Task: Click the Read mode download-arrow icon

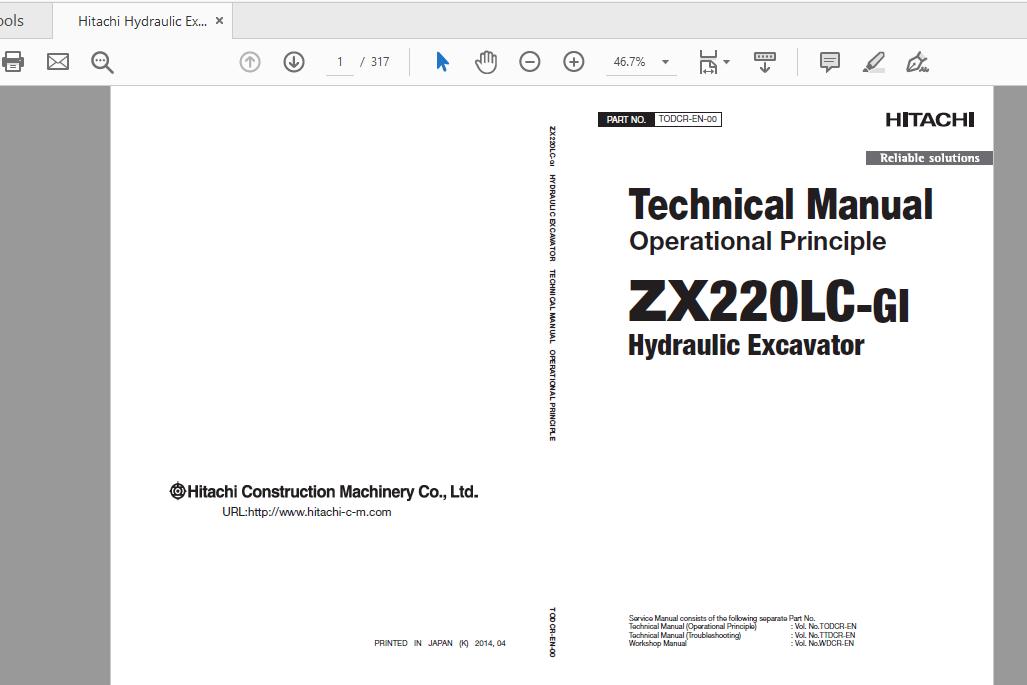Action: coord(764,62)
